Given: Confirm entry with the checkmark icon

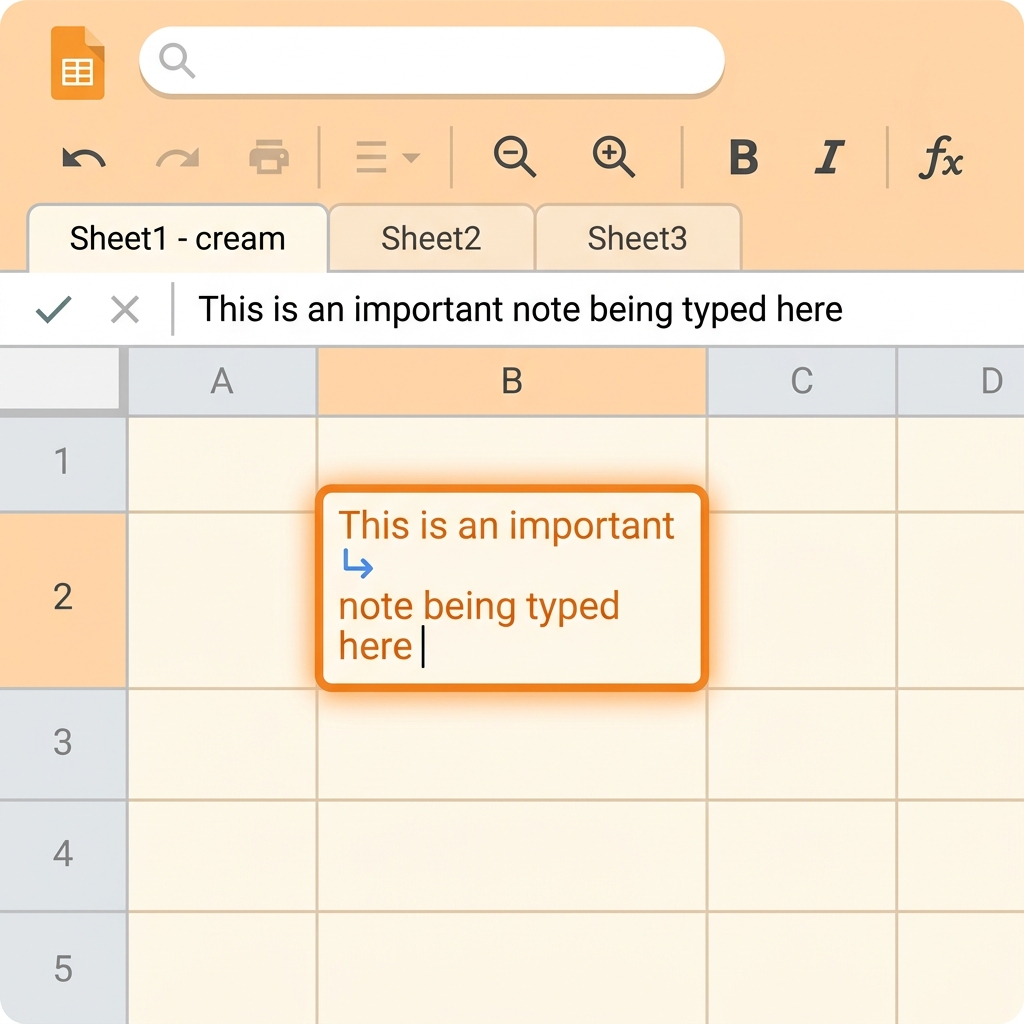Looking at the screenshot, I should click(54, 309).
